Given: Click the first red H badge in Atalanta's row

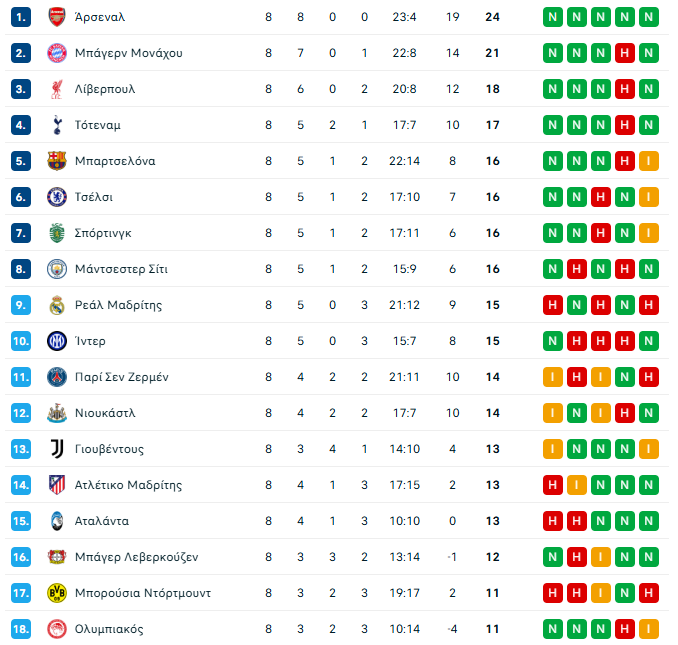Looking at the screenshot, I should 553,521.
